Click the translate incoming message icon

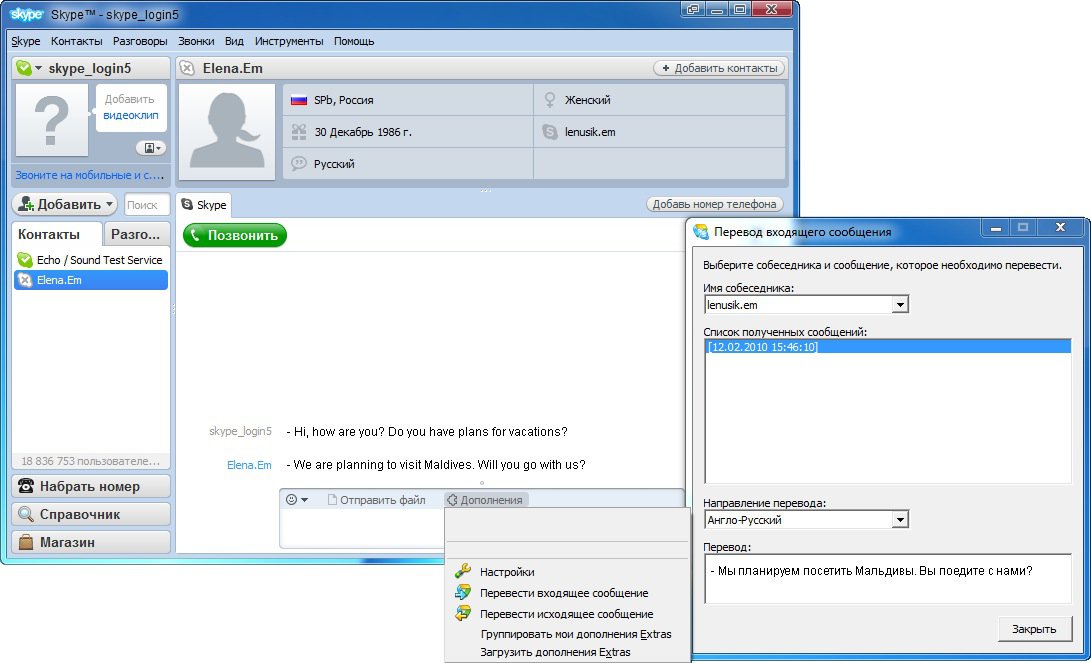[x=463, y=592]
